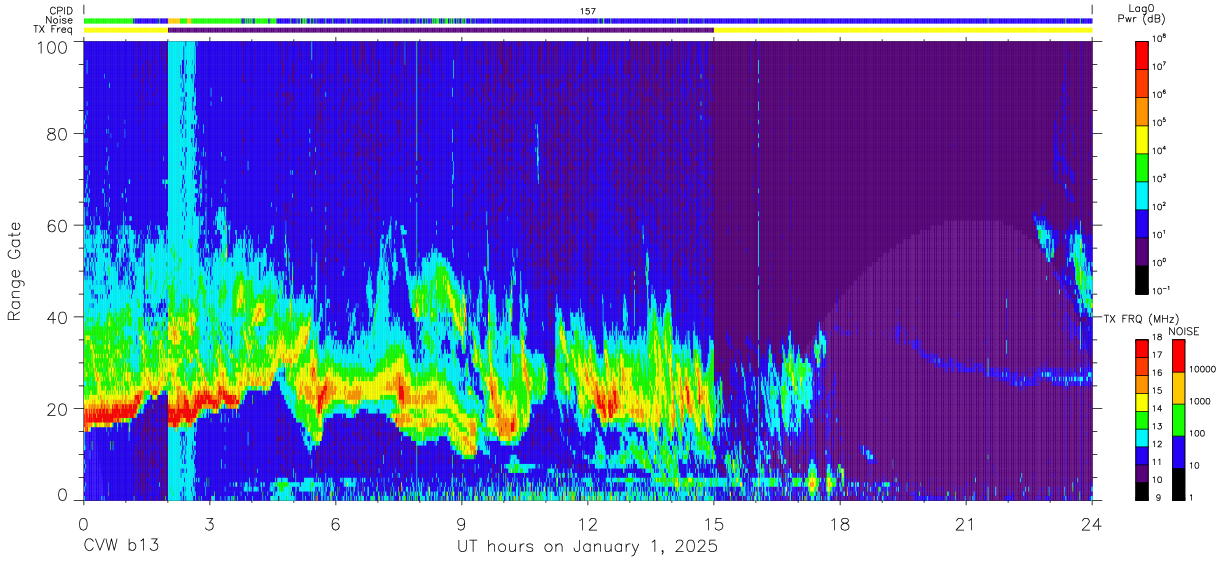Viewport: 1228px width, 567px height.
Task: Click the 'Range Gate' y-axis title
Action: pyautogui.click(x=15, y=270)
